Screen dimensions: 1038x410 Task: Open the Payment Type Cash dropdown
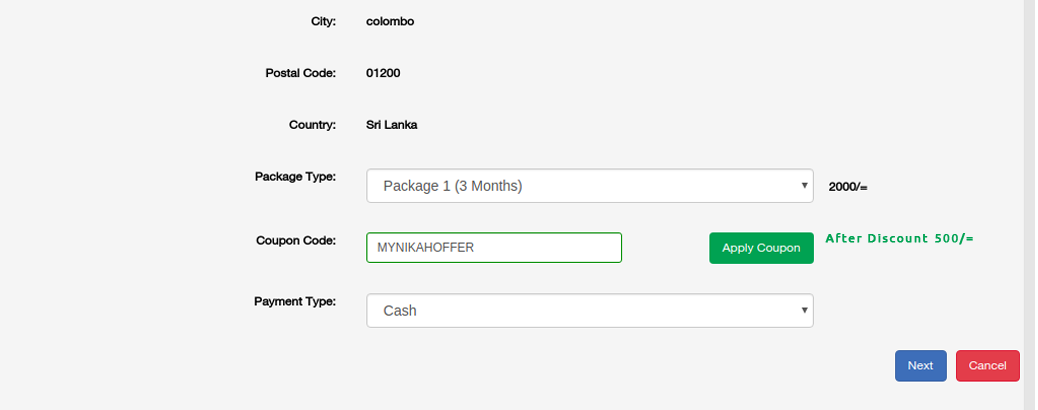pyautogui.click(x=589, y=311)
